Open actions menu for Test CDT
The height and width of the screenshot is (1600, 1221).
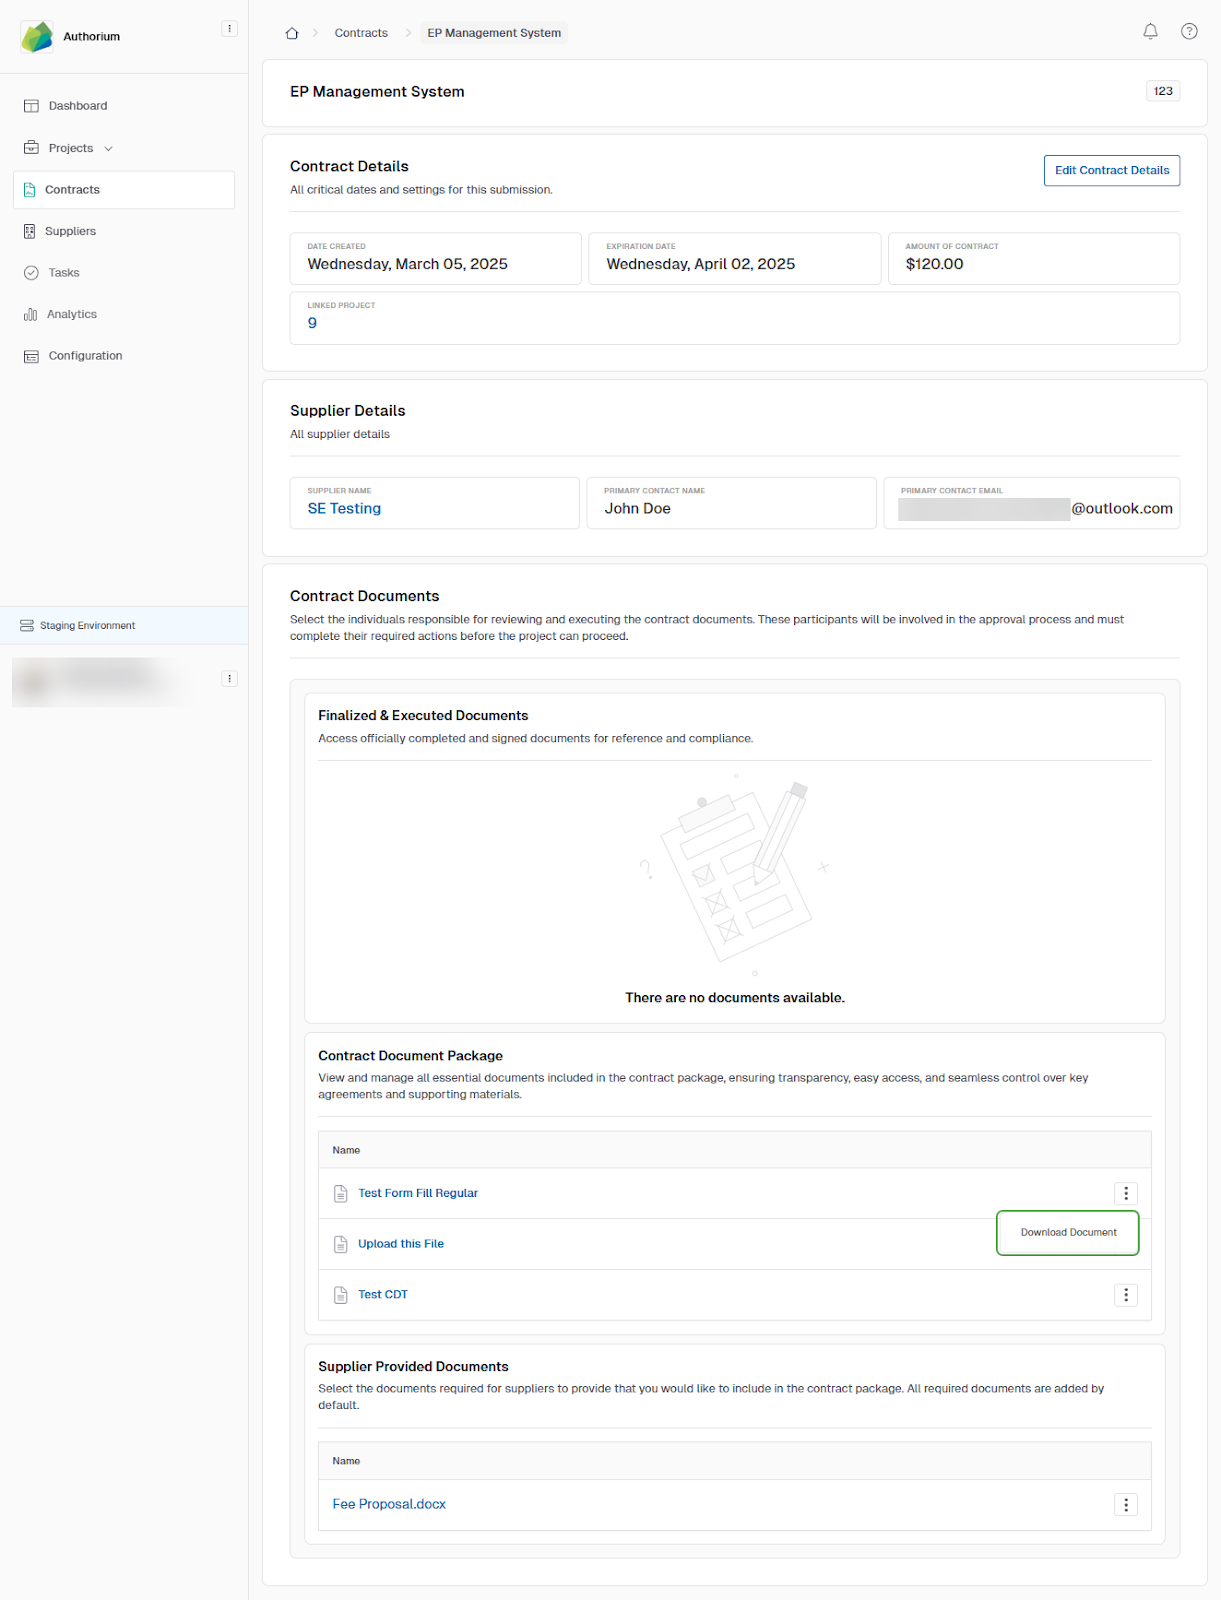click(1125, 1295)
